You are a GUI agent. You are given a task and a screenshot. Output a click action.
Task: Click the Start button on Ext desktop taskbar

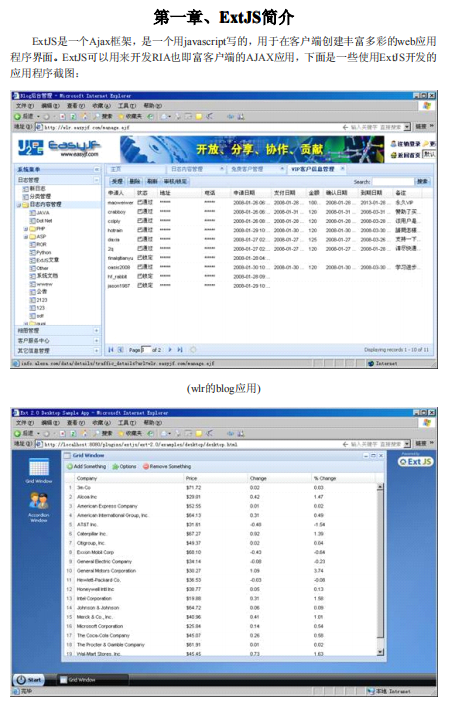pyautogui.click(x=29, y=680)
